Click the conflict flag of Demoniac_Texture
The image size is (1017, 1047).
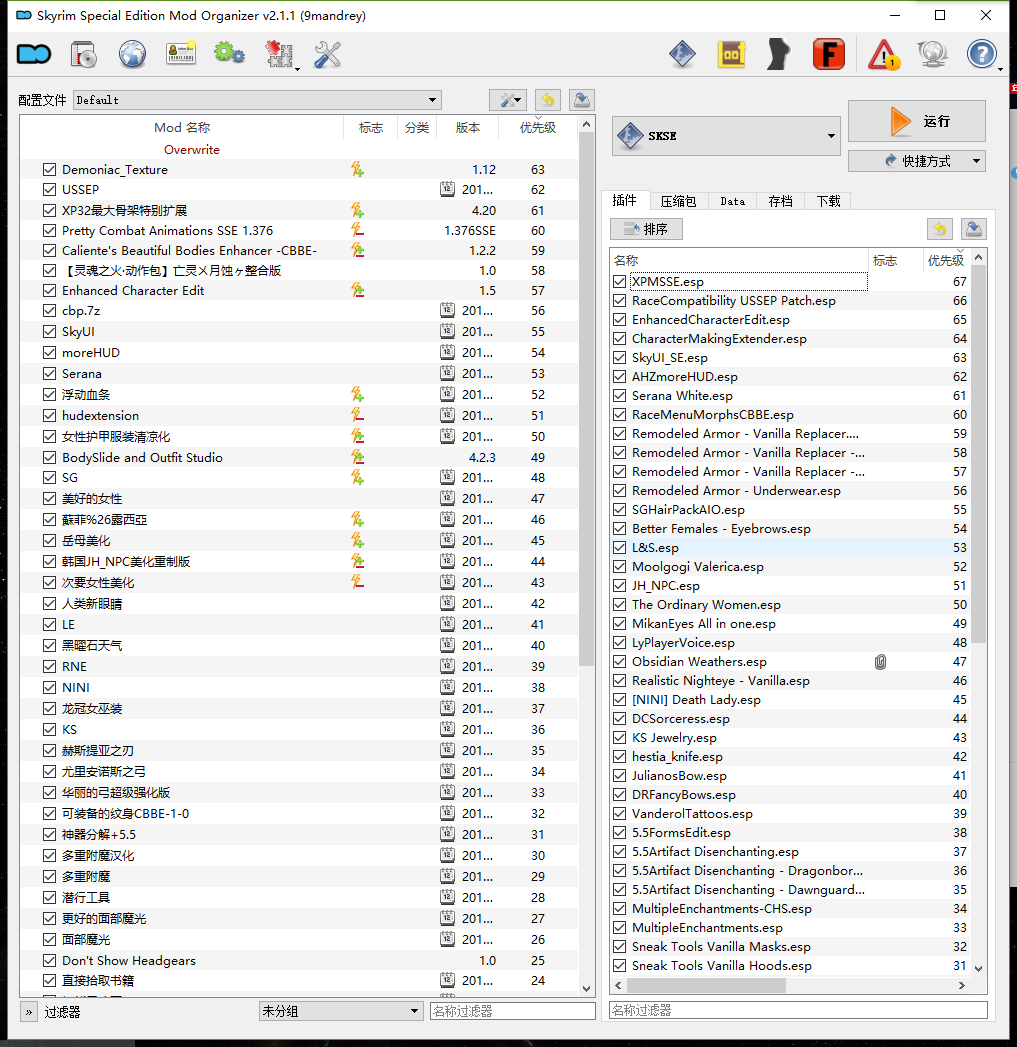click(358, 170)
